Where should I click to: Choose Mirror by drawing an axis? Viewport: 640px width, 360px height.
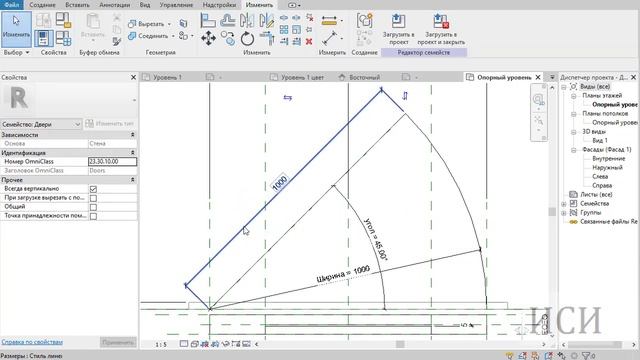(x=266, y=20)
